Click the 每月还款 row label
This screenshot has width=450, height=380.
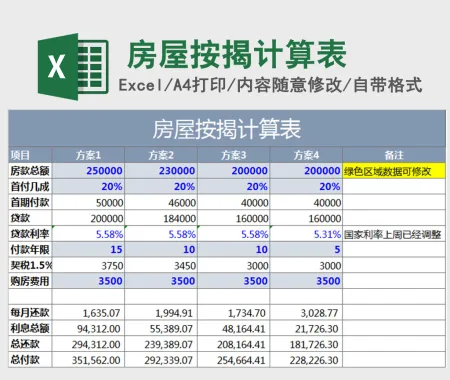(30, 313)
